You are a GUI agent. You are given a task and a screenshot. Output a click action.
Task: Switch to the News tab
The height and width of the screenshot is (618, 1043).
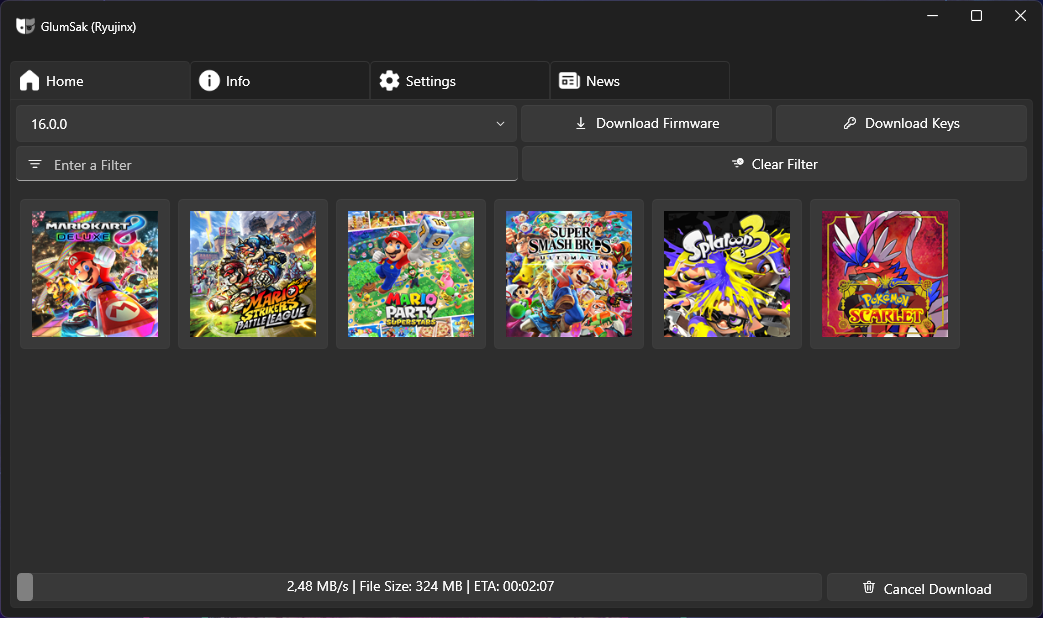point(640,80)
